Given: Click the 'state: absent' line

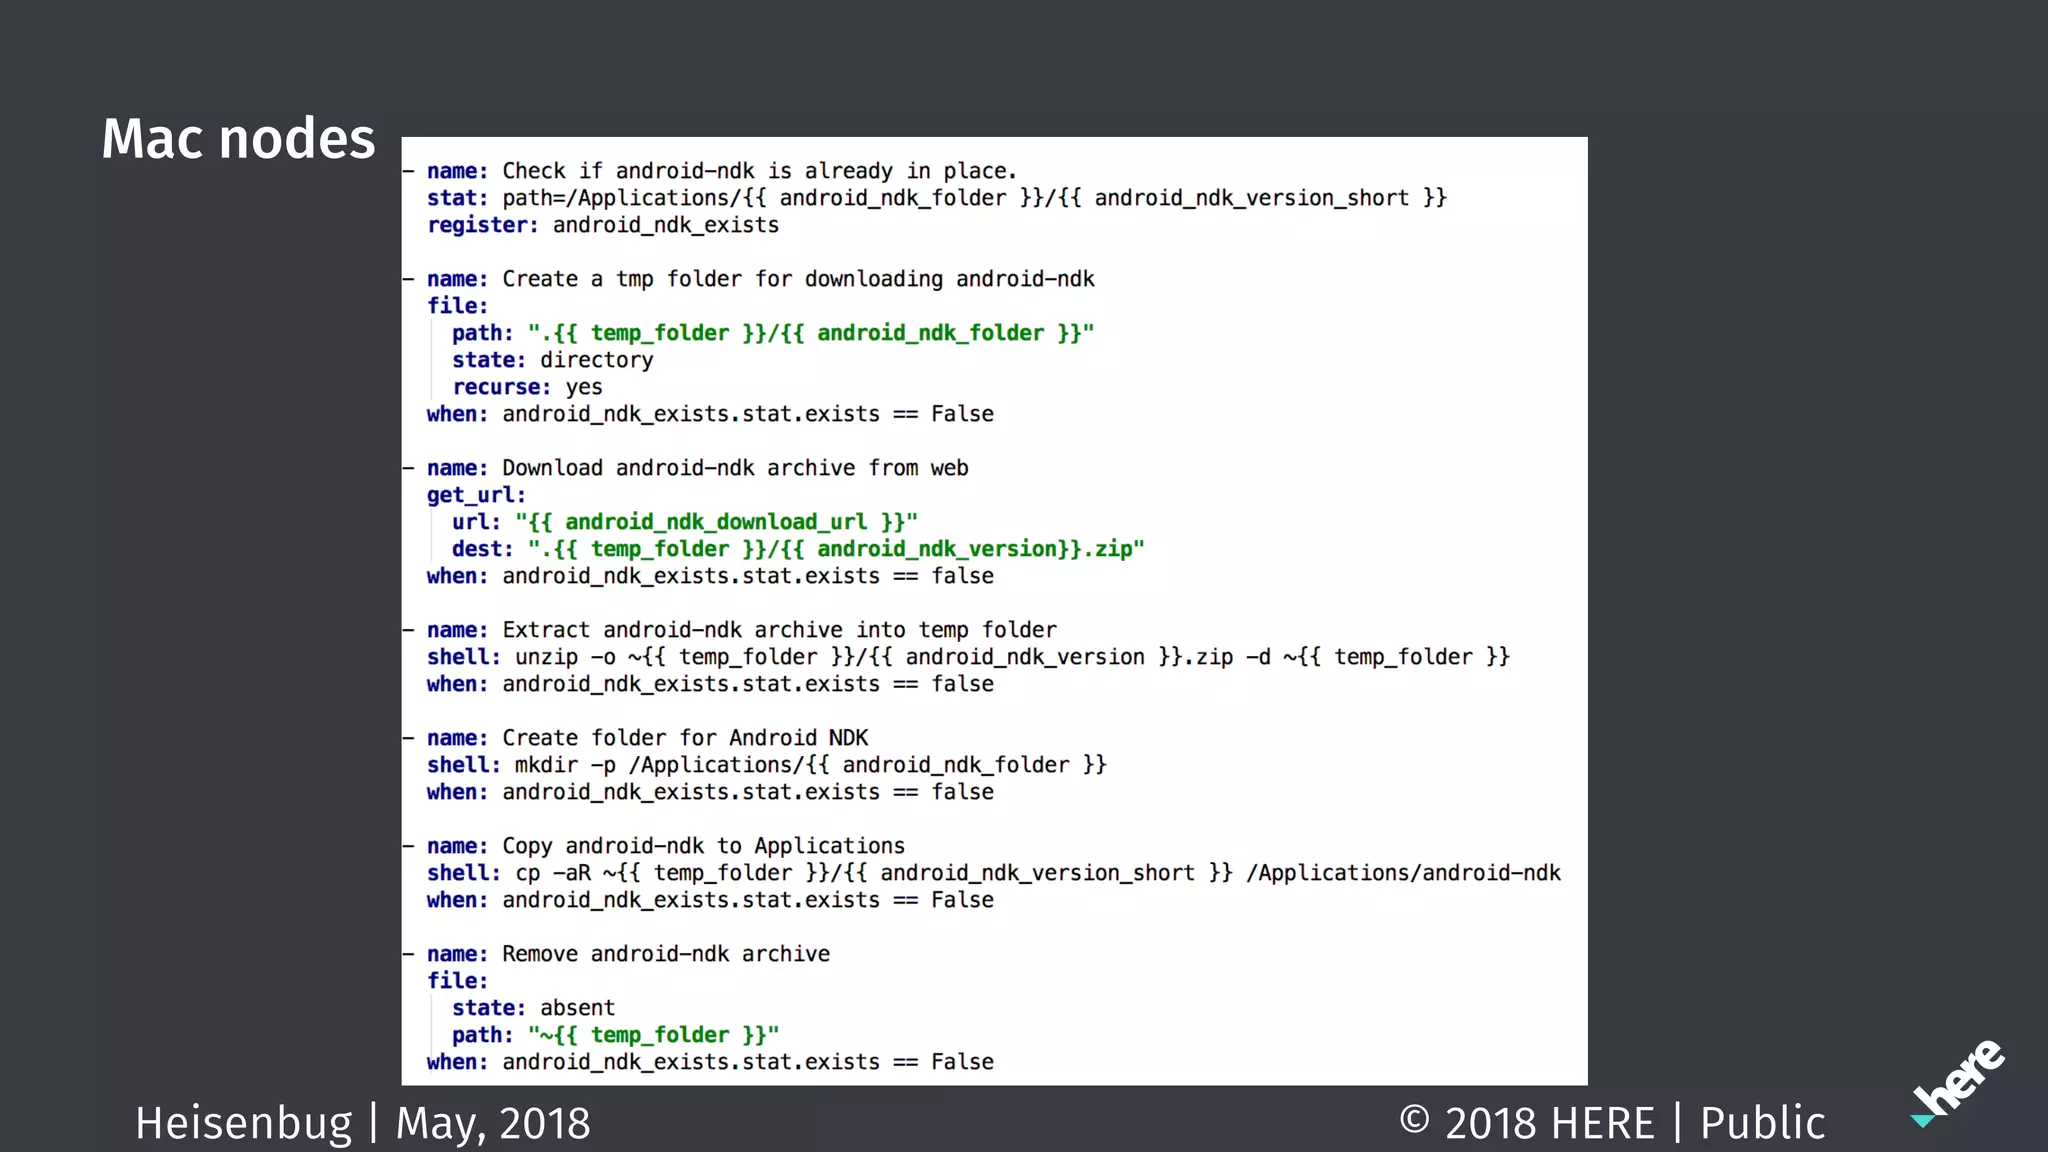Looking at the screenshot, I should pos(533,1008).
